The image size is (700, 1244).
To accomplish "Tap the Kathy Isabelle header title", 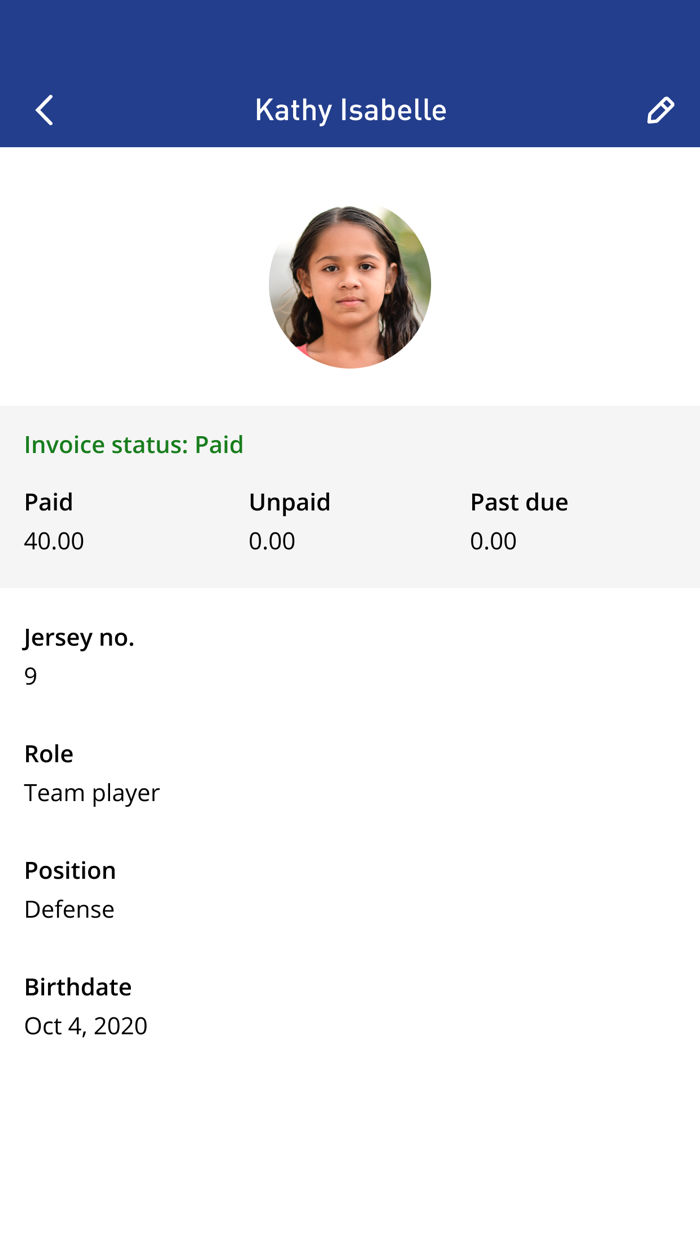I will (350, 110).
